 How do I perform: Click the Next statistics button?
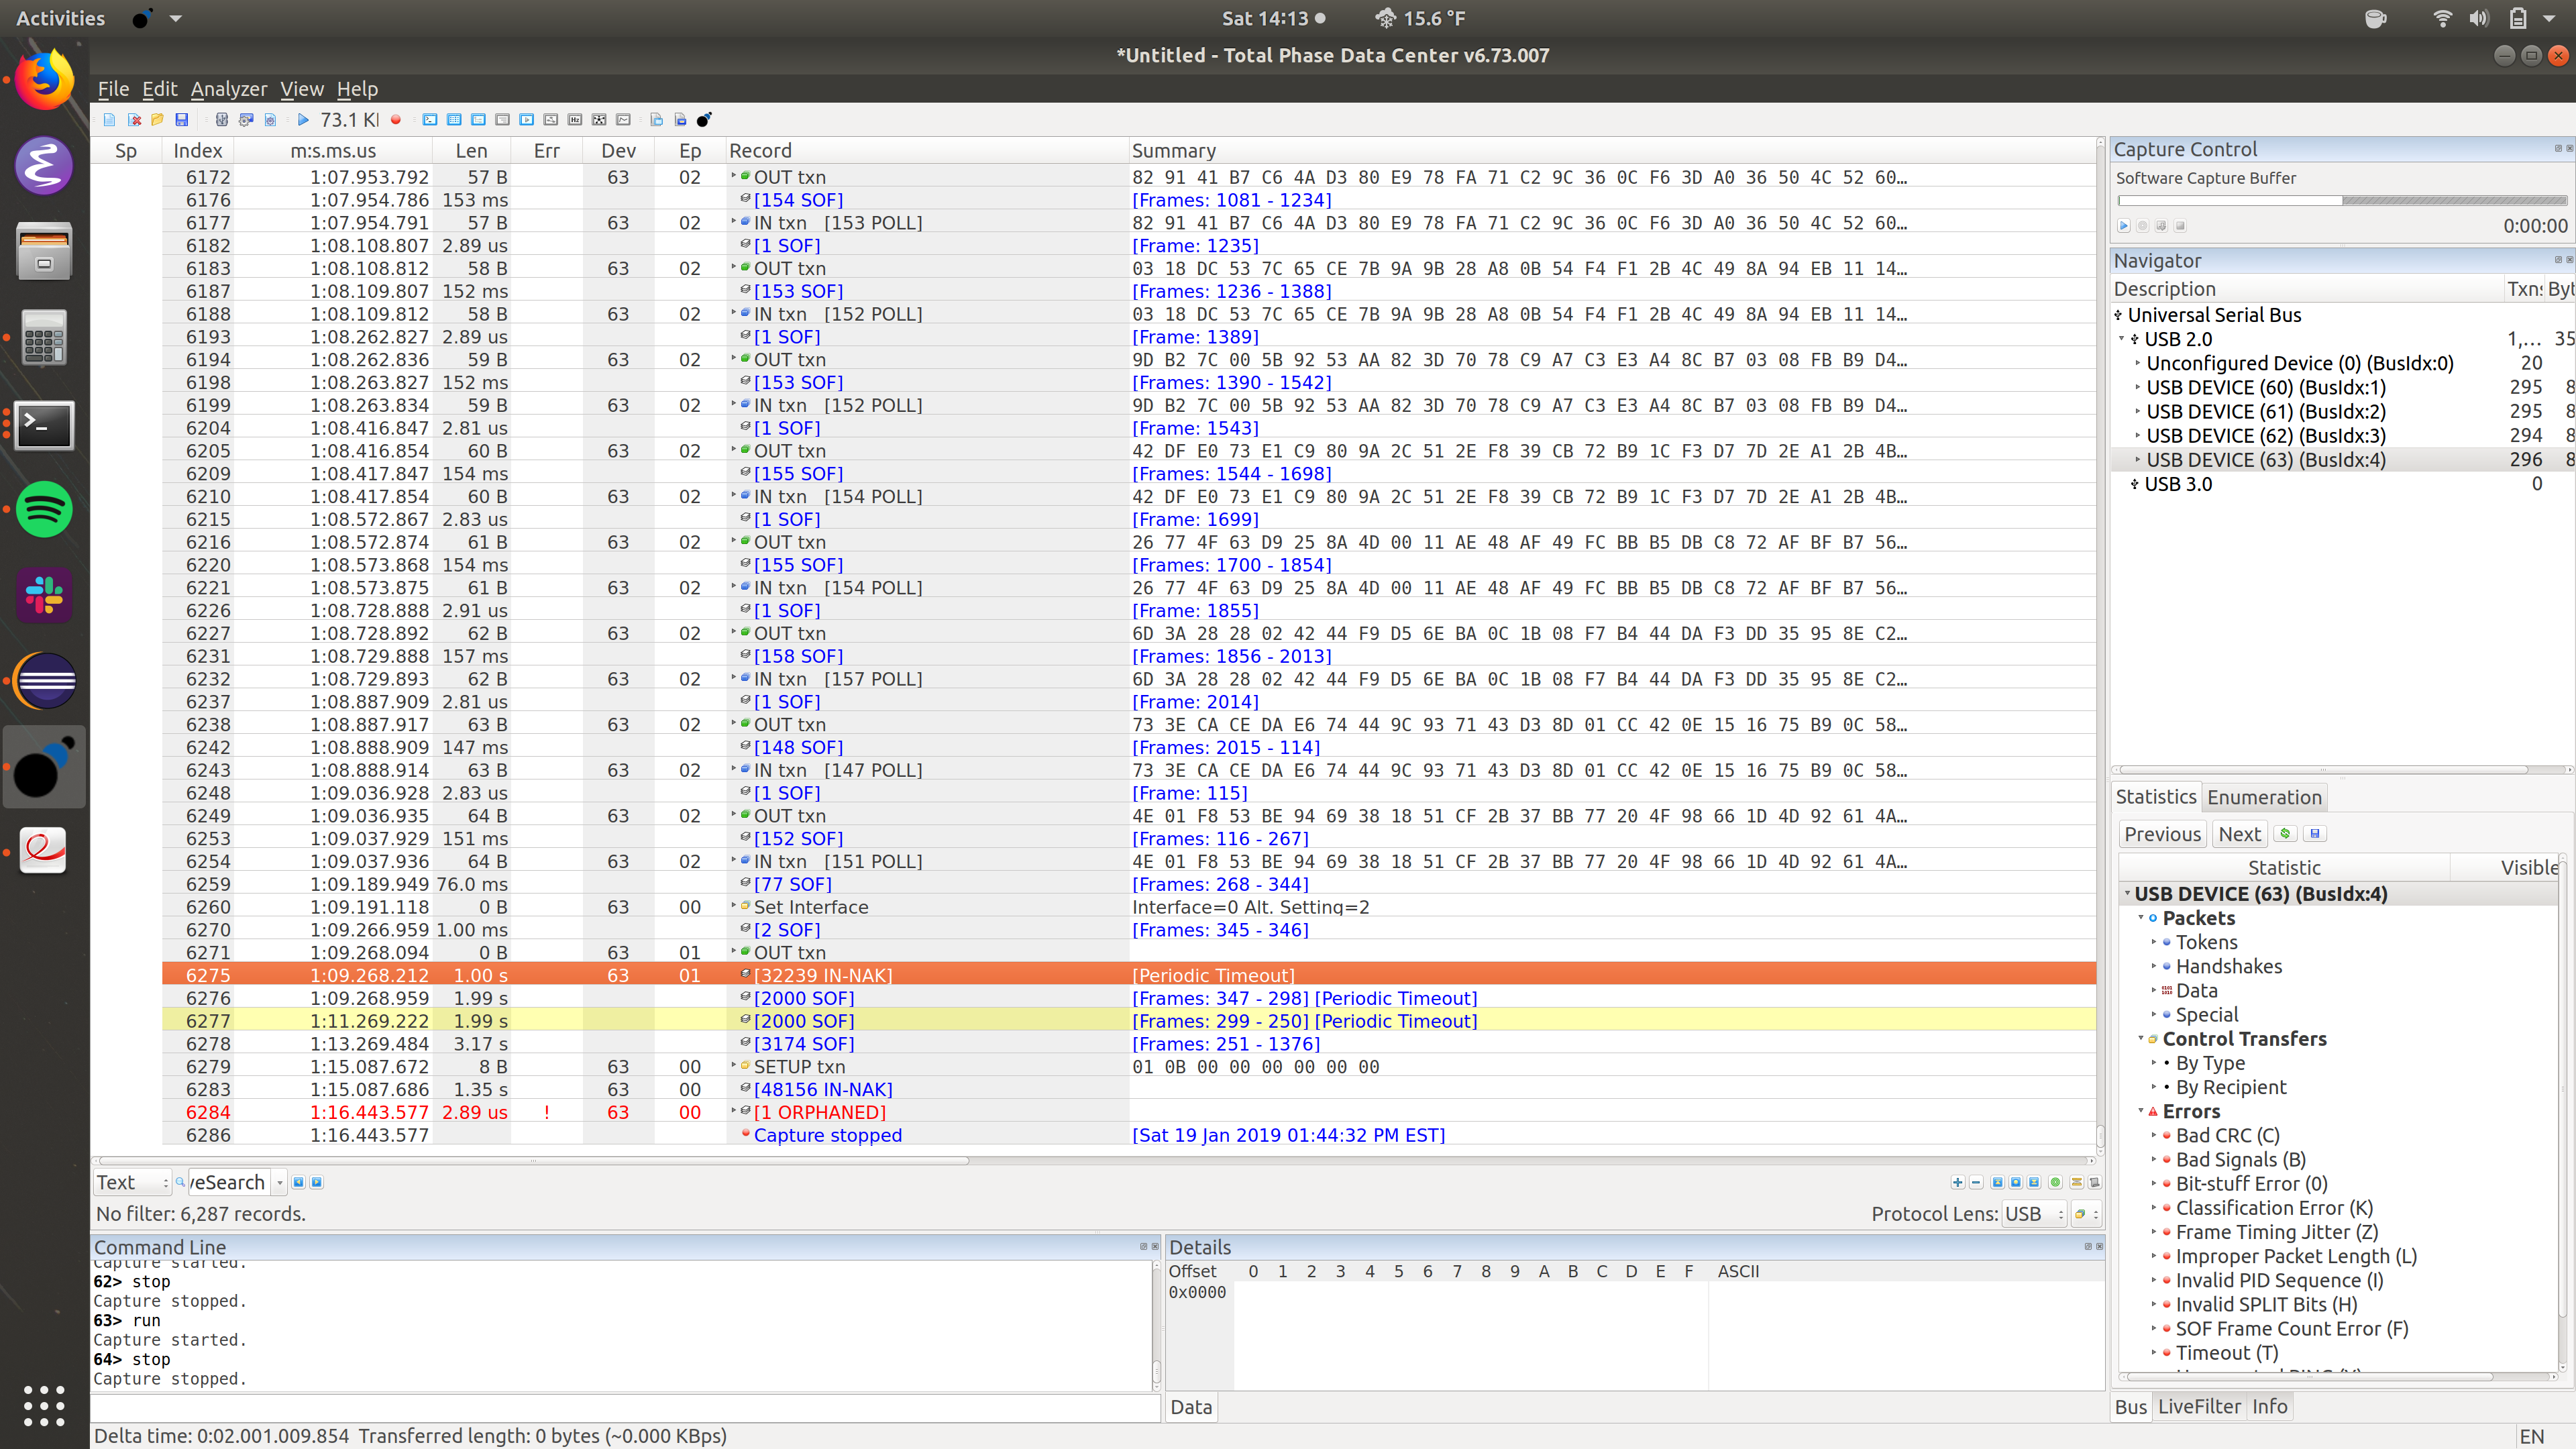coord(2239,834)
